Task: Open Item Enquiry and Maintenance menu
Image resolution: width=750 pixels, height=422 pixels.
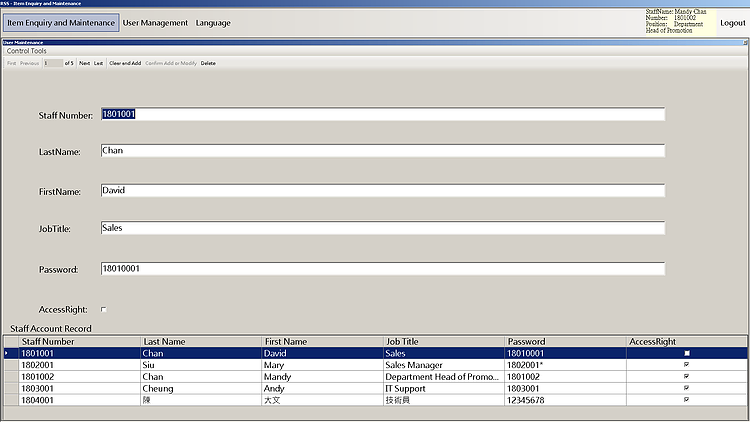Action: coord(61,23)
